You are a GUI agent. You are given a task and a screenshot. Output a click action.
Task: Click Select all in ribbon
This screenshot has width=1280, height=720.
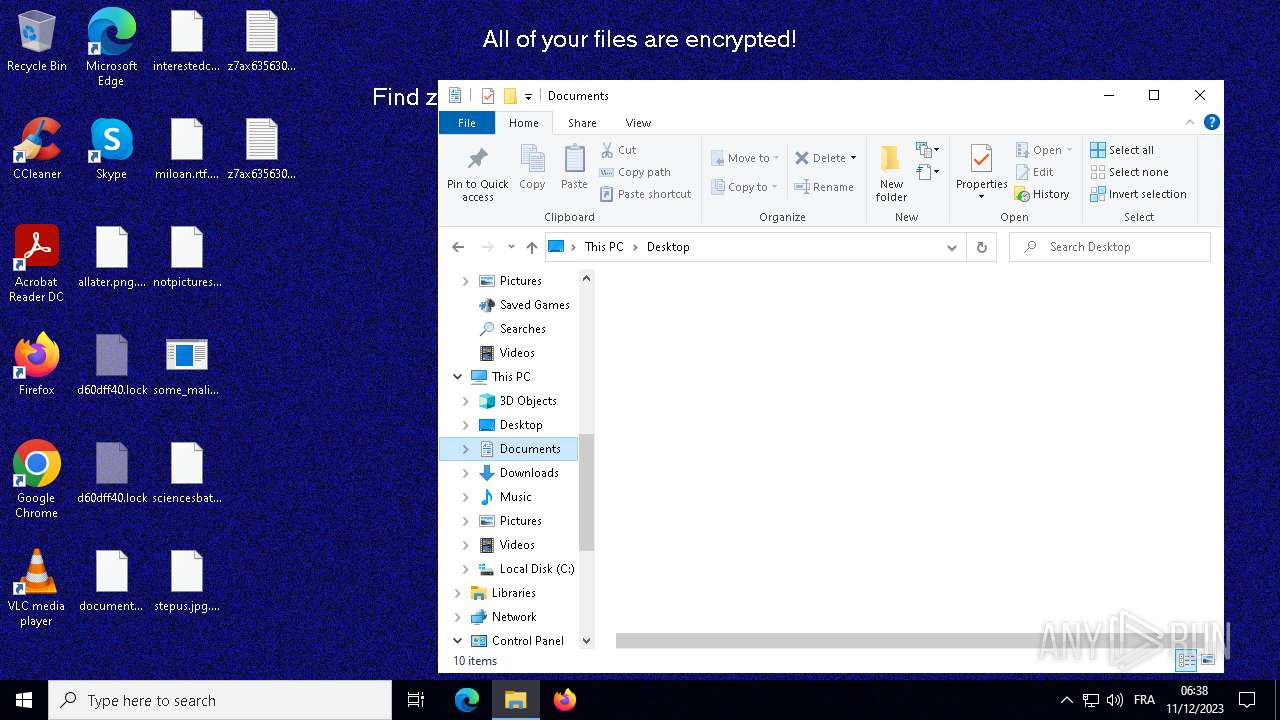1122,150
